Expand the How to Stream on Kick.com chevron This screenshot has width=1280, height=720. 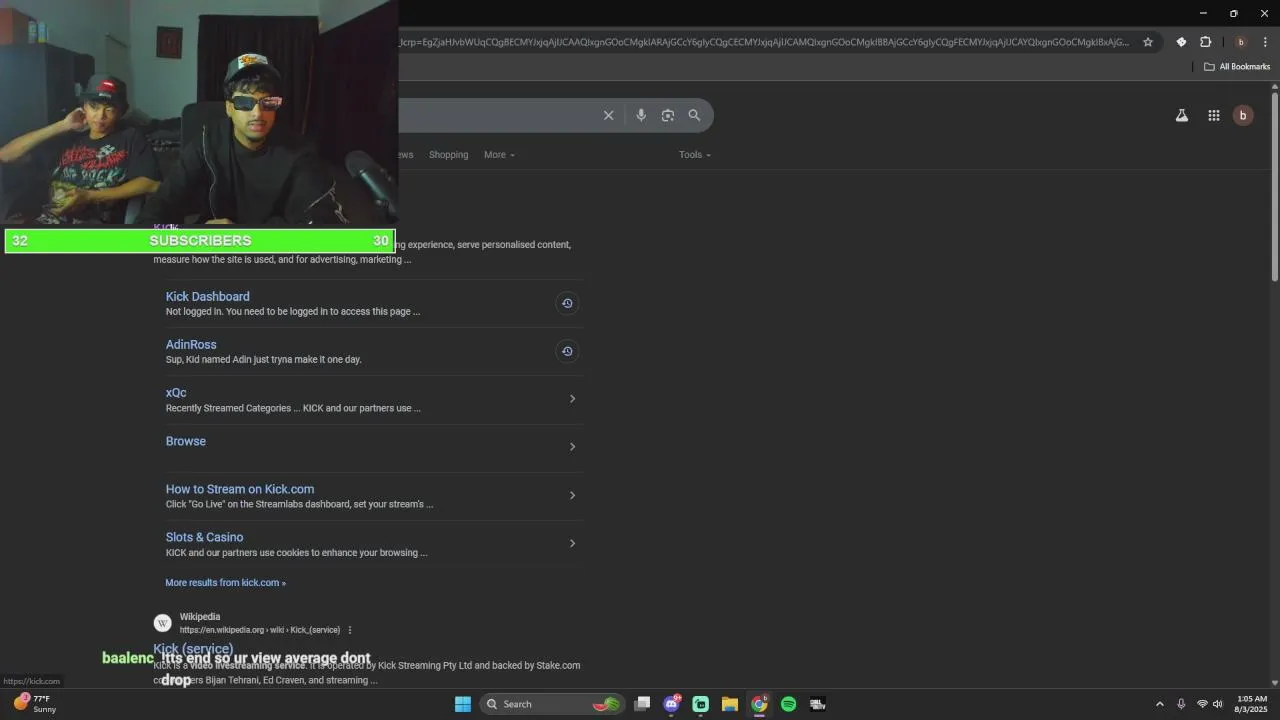[572, 495]
